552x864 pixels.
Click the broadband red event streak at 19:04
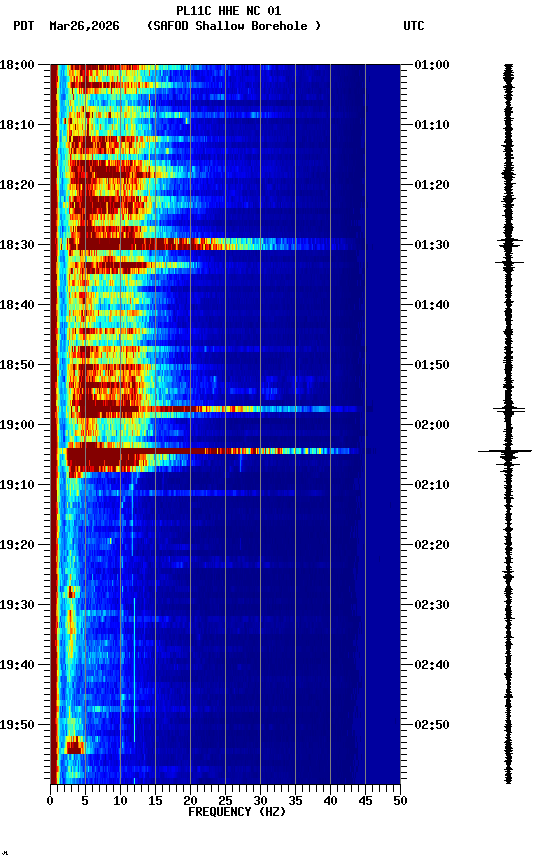(212, 451)
